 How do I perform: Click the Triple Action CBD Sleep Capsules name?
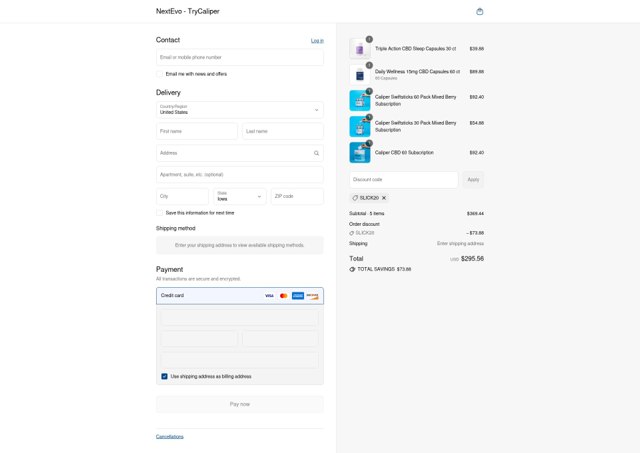pos(416,49)
